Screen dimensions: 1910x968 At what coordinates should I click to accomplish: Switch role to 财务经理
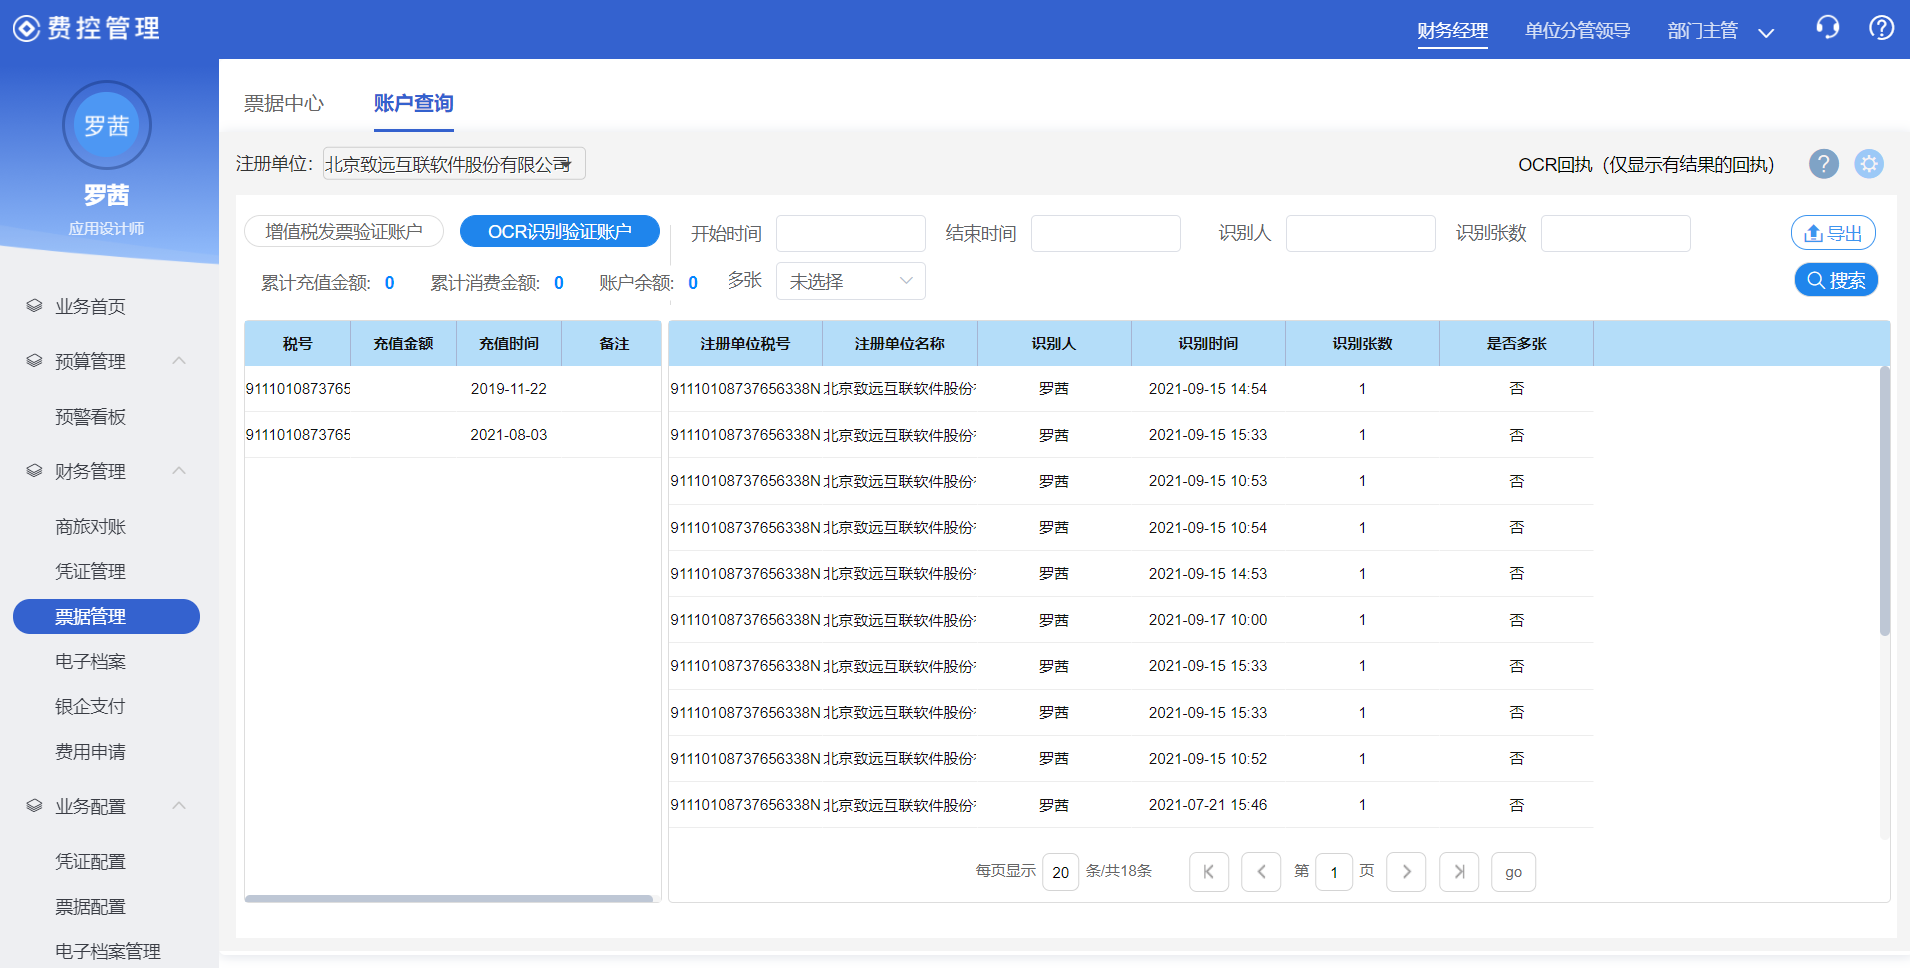tap(1452, 31)
